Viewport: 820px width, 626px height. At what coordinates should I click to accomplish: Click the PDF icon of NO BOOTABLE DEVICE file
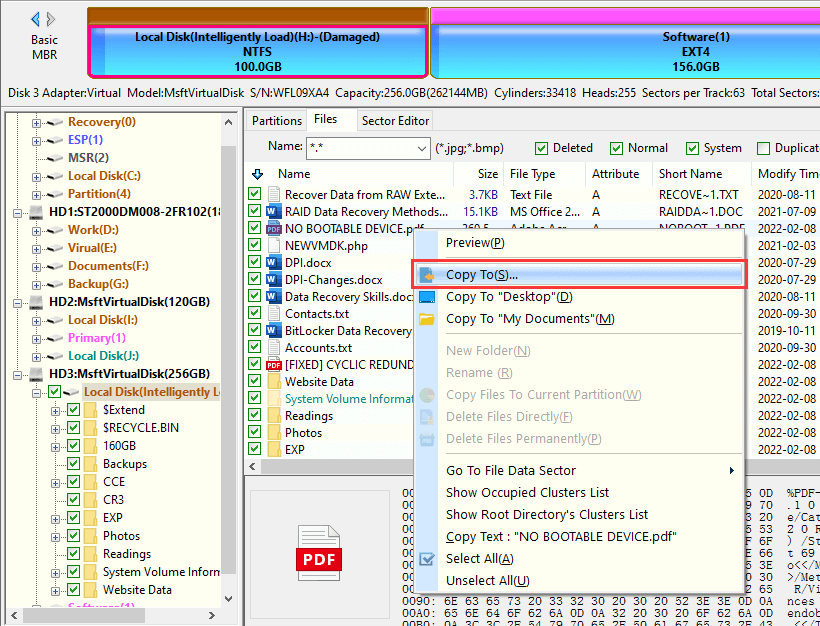275,229
